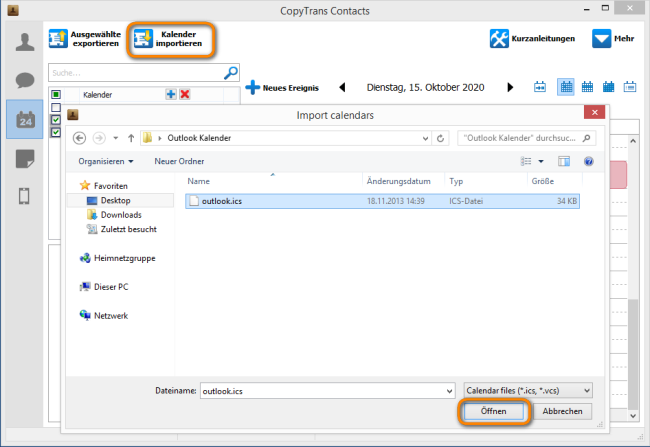Image resolution: width=650 pixels, height=447 pixels.
Task: Open the Mehr dropdown menu
Action: (x=613, y=39)
